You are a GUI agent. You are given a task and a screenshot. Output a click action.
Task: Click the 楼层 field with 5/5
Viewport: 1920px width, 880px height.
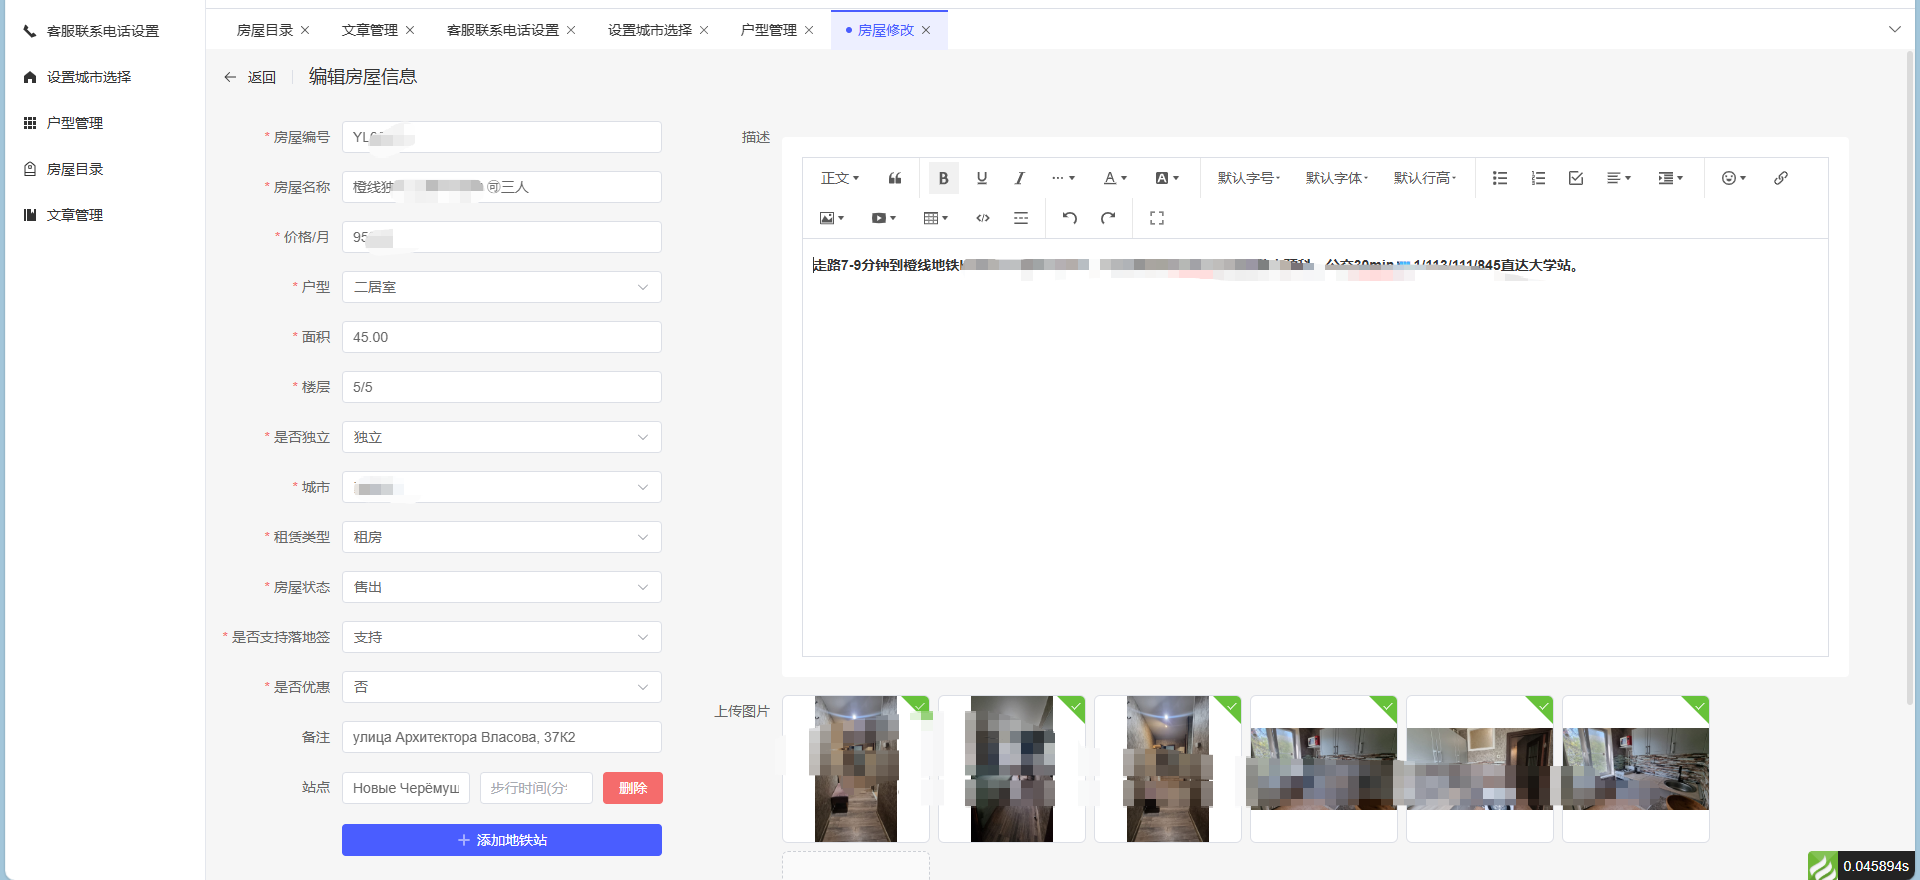pos(502,387)
